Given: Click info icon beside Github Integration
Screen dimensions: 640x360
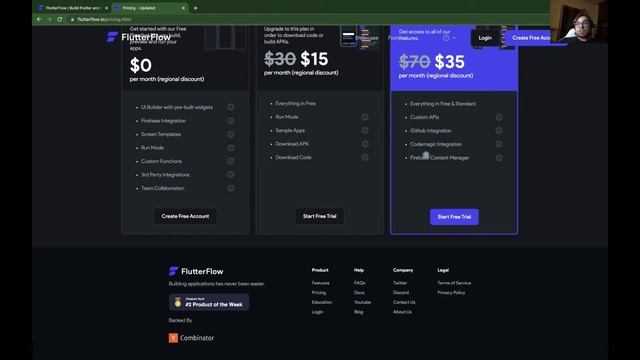Looking at the screenshot, I should (499, 131).
